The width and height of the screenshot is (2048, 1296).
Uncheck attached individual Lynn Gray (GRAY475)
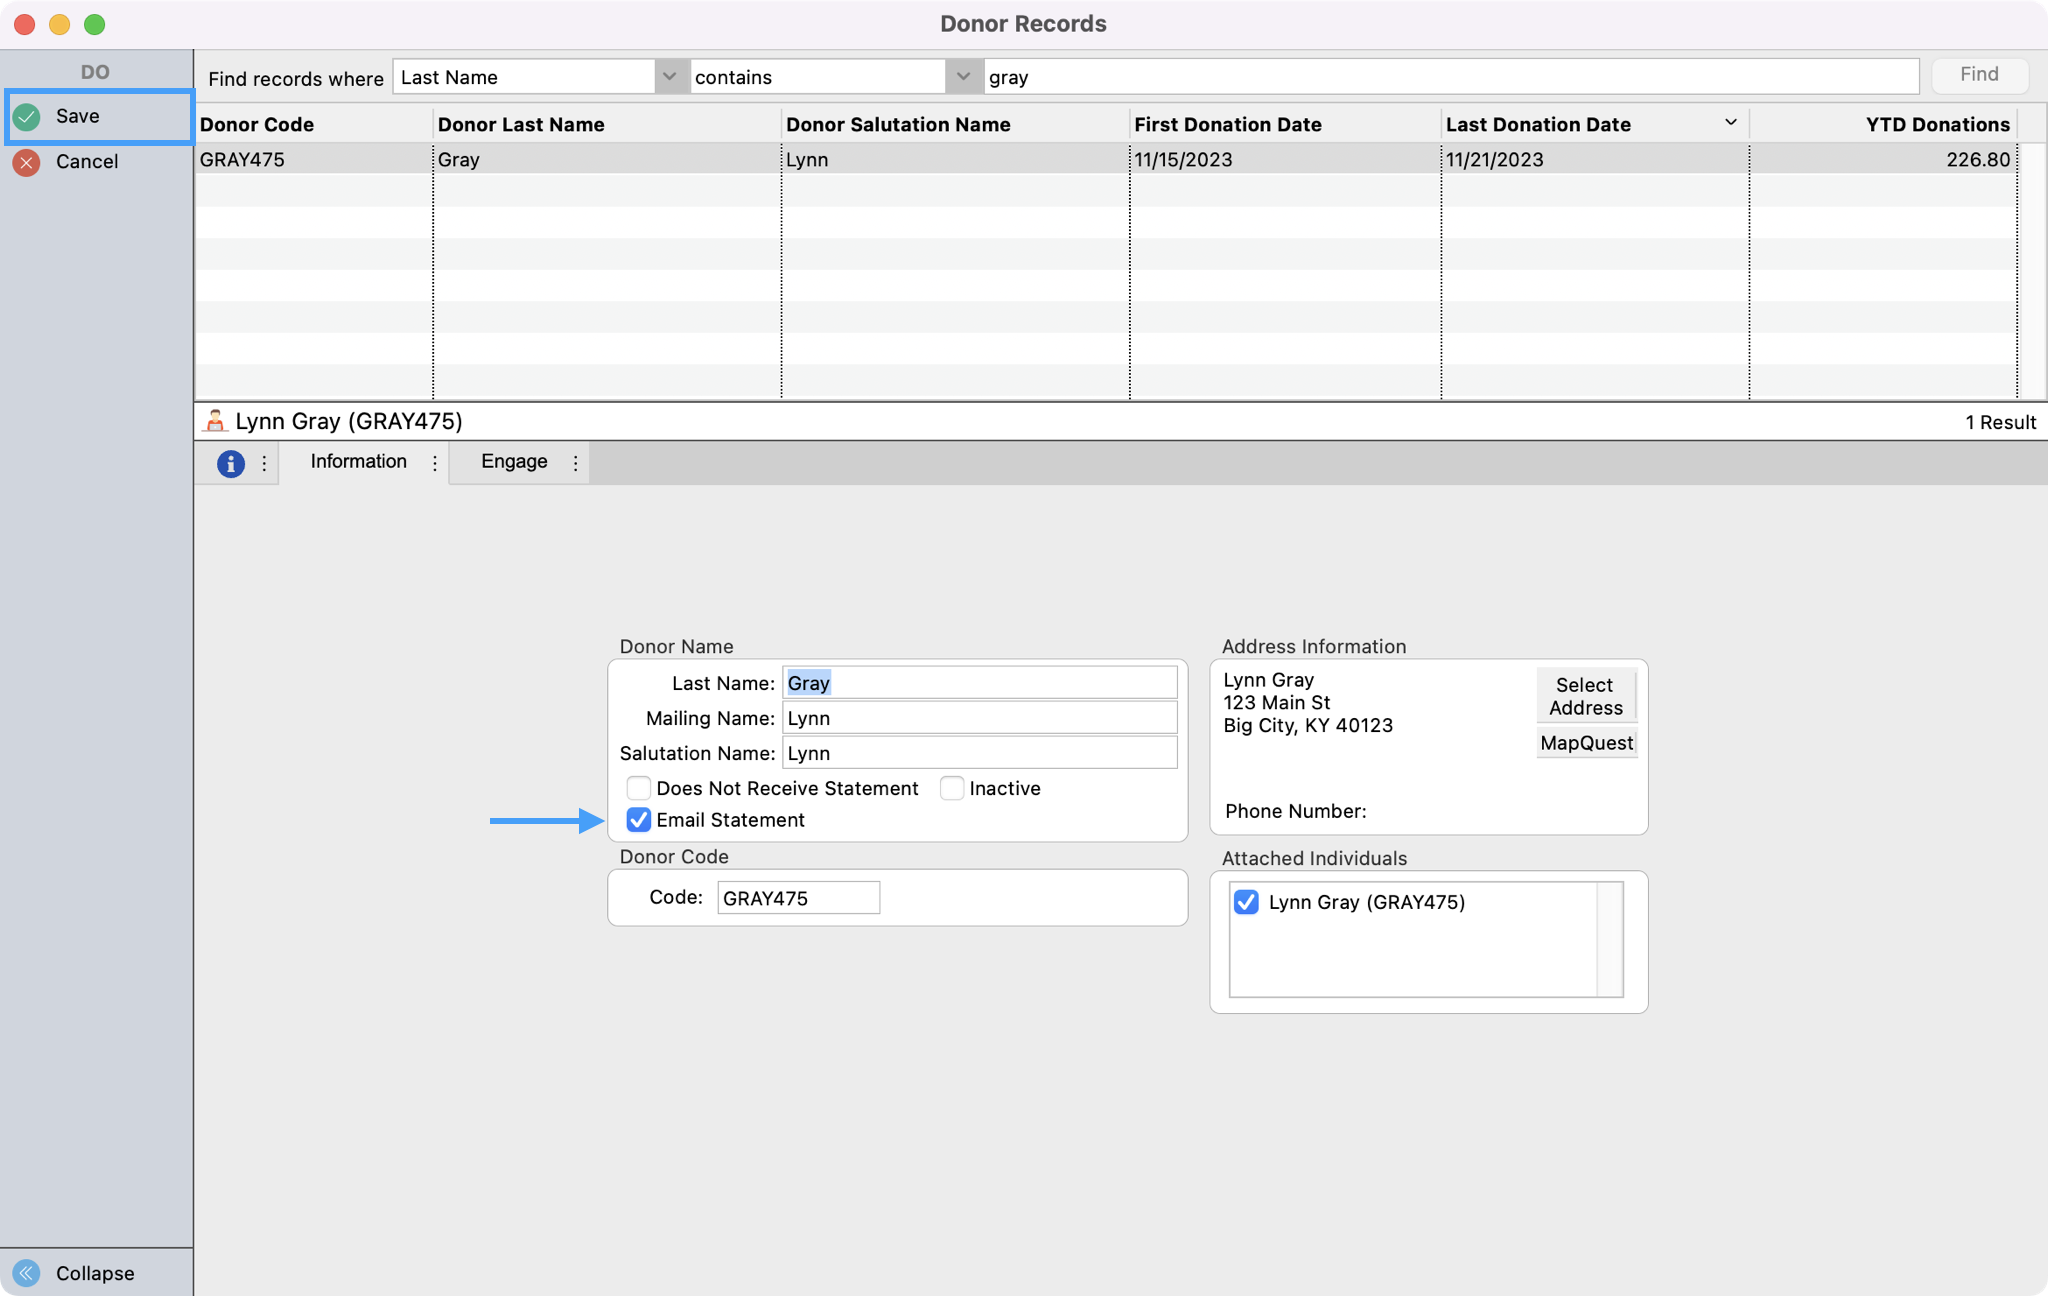(1246, 902)
